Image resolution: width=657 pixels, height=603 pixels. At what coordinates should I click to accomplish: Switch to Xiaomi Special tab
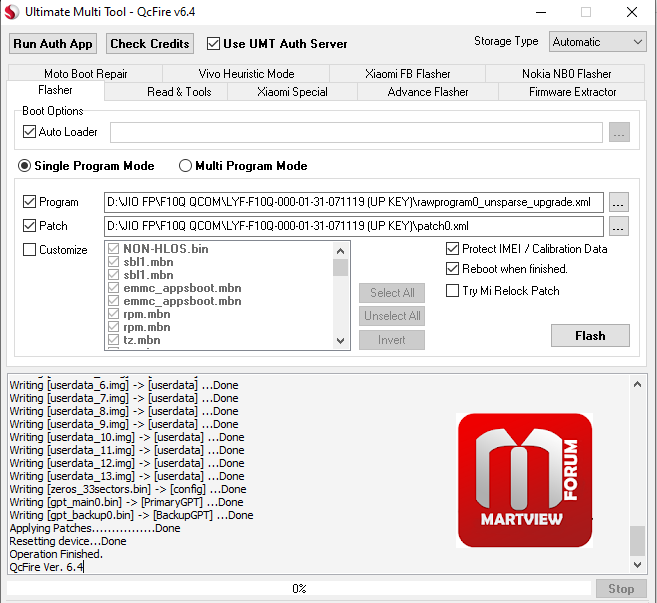[x=292, y=92]
